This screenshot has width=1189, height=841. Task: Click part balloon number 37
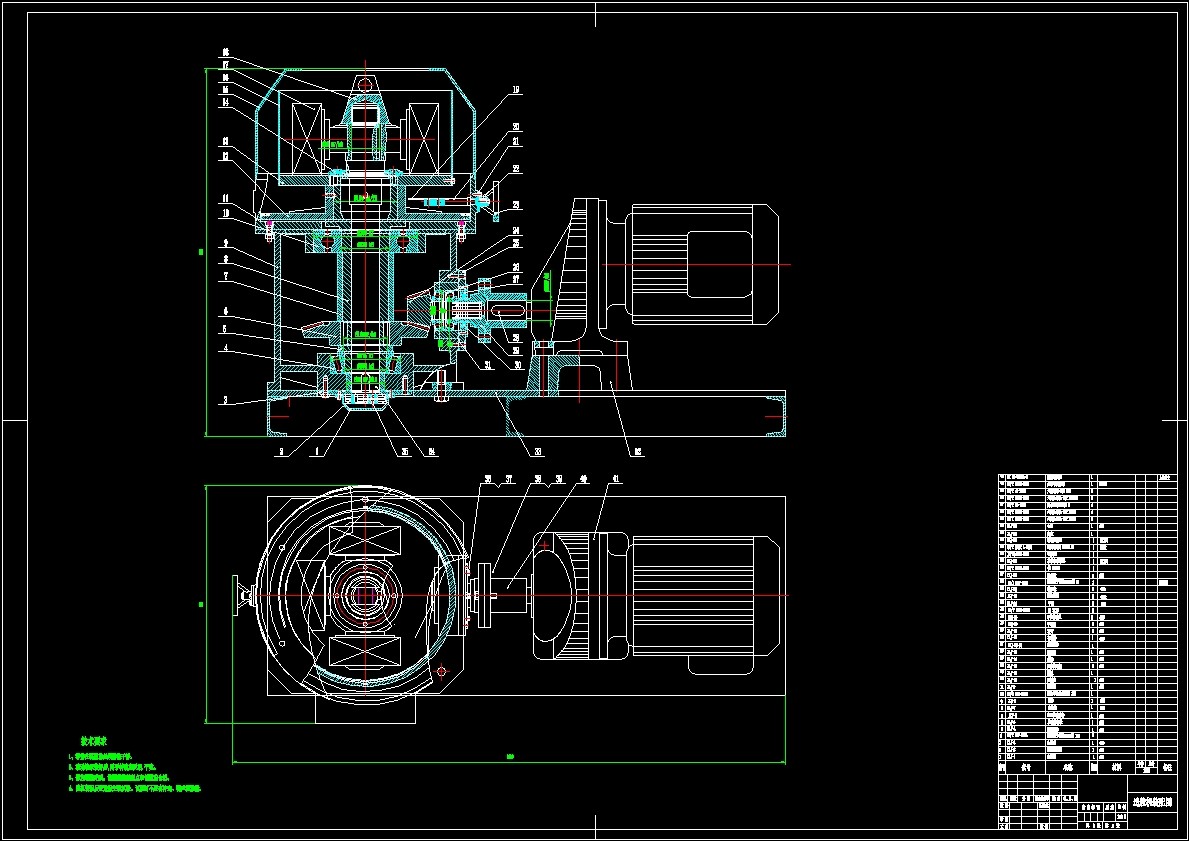[510, 479]
